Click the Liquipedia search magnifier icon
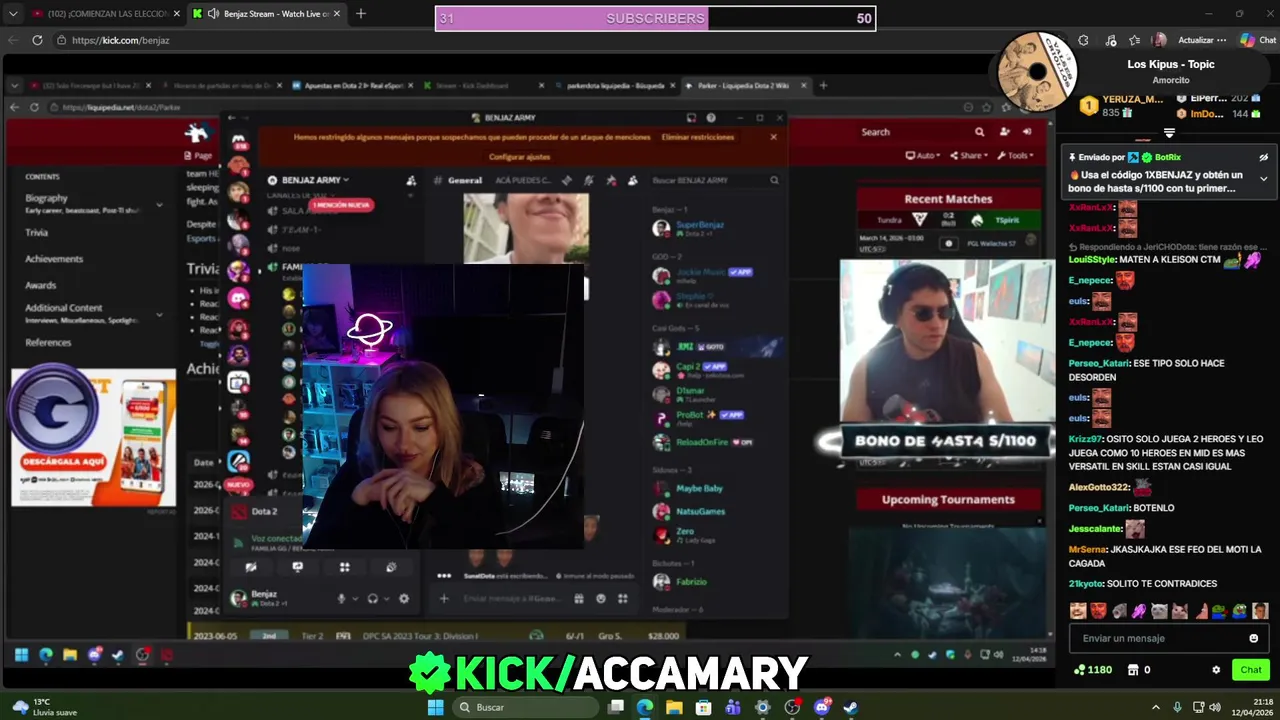The width and height of the screenshot is (1280, 720). [x=979, y=132]
